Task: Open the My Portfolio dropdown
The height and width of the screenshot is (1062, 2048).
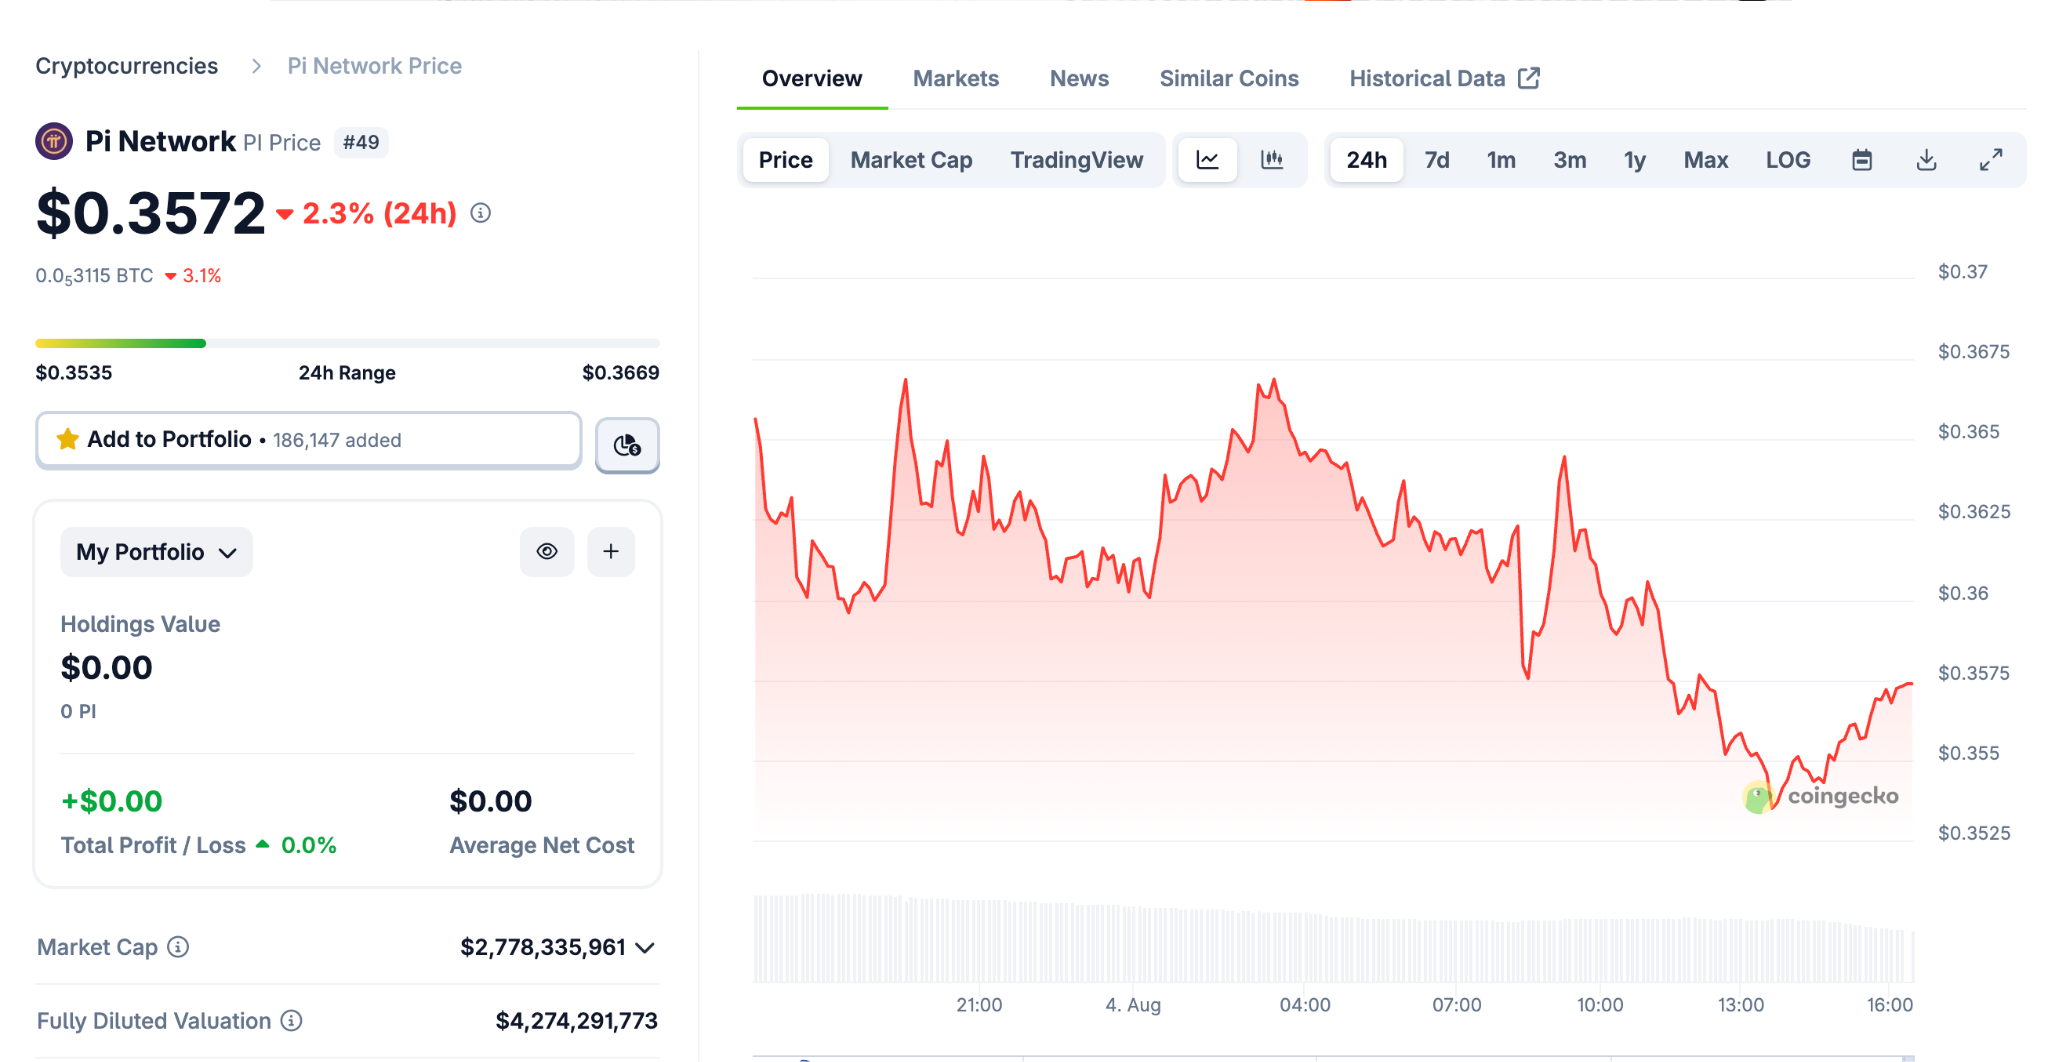Action: 156,552
